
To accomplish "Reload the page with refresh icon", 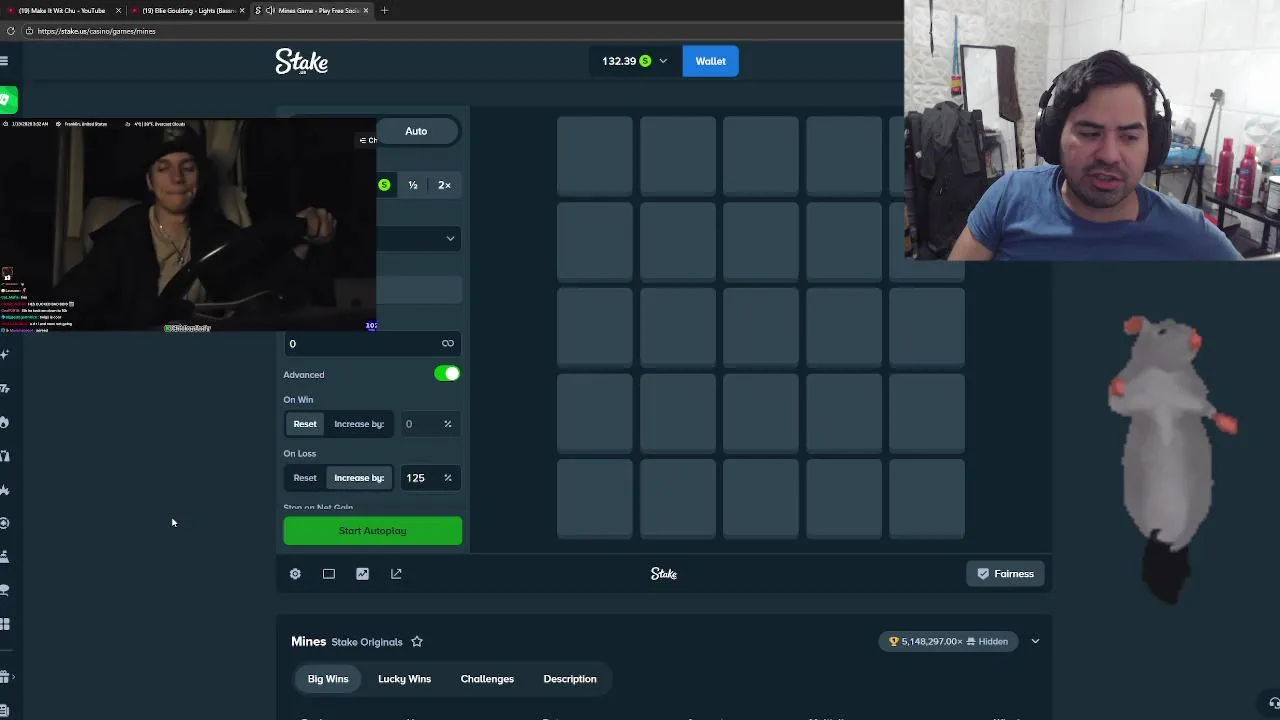I will tap(10, 31).
